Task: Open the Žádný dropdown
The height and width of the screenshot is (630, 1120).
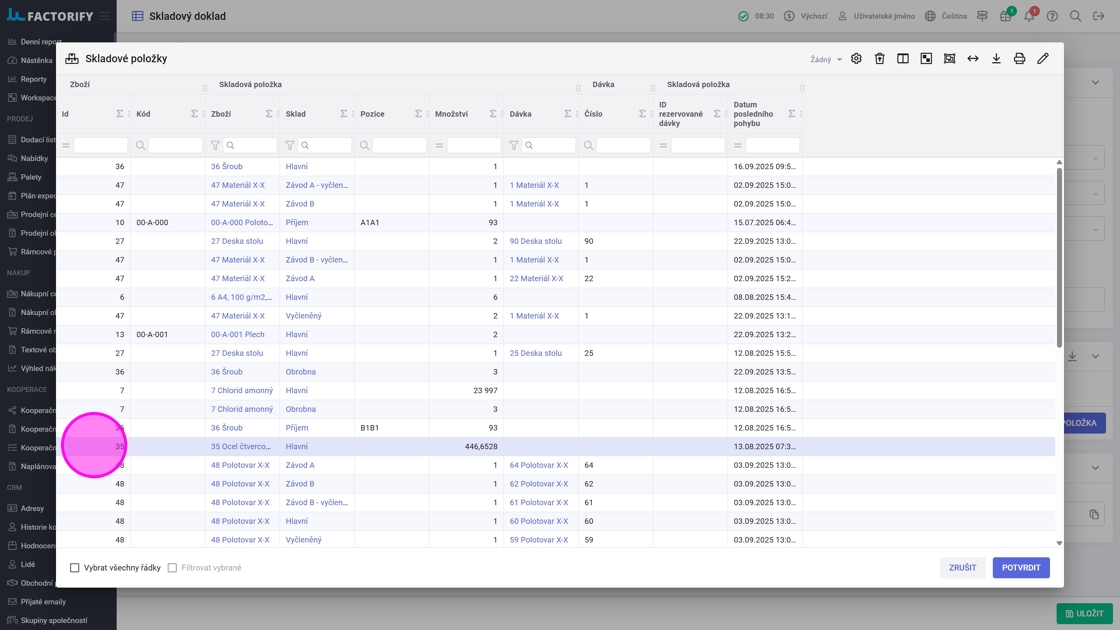Action: (x=825, y=60)
